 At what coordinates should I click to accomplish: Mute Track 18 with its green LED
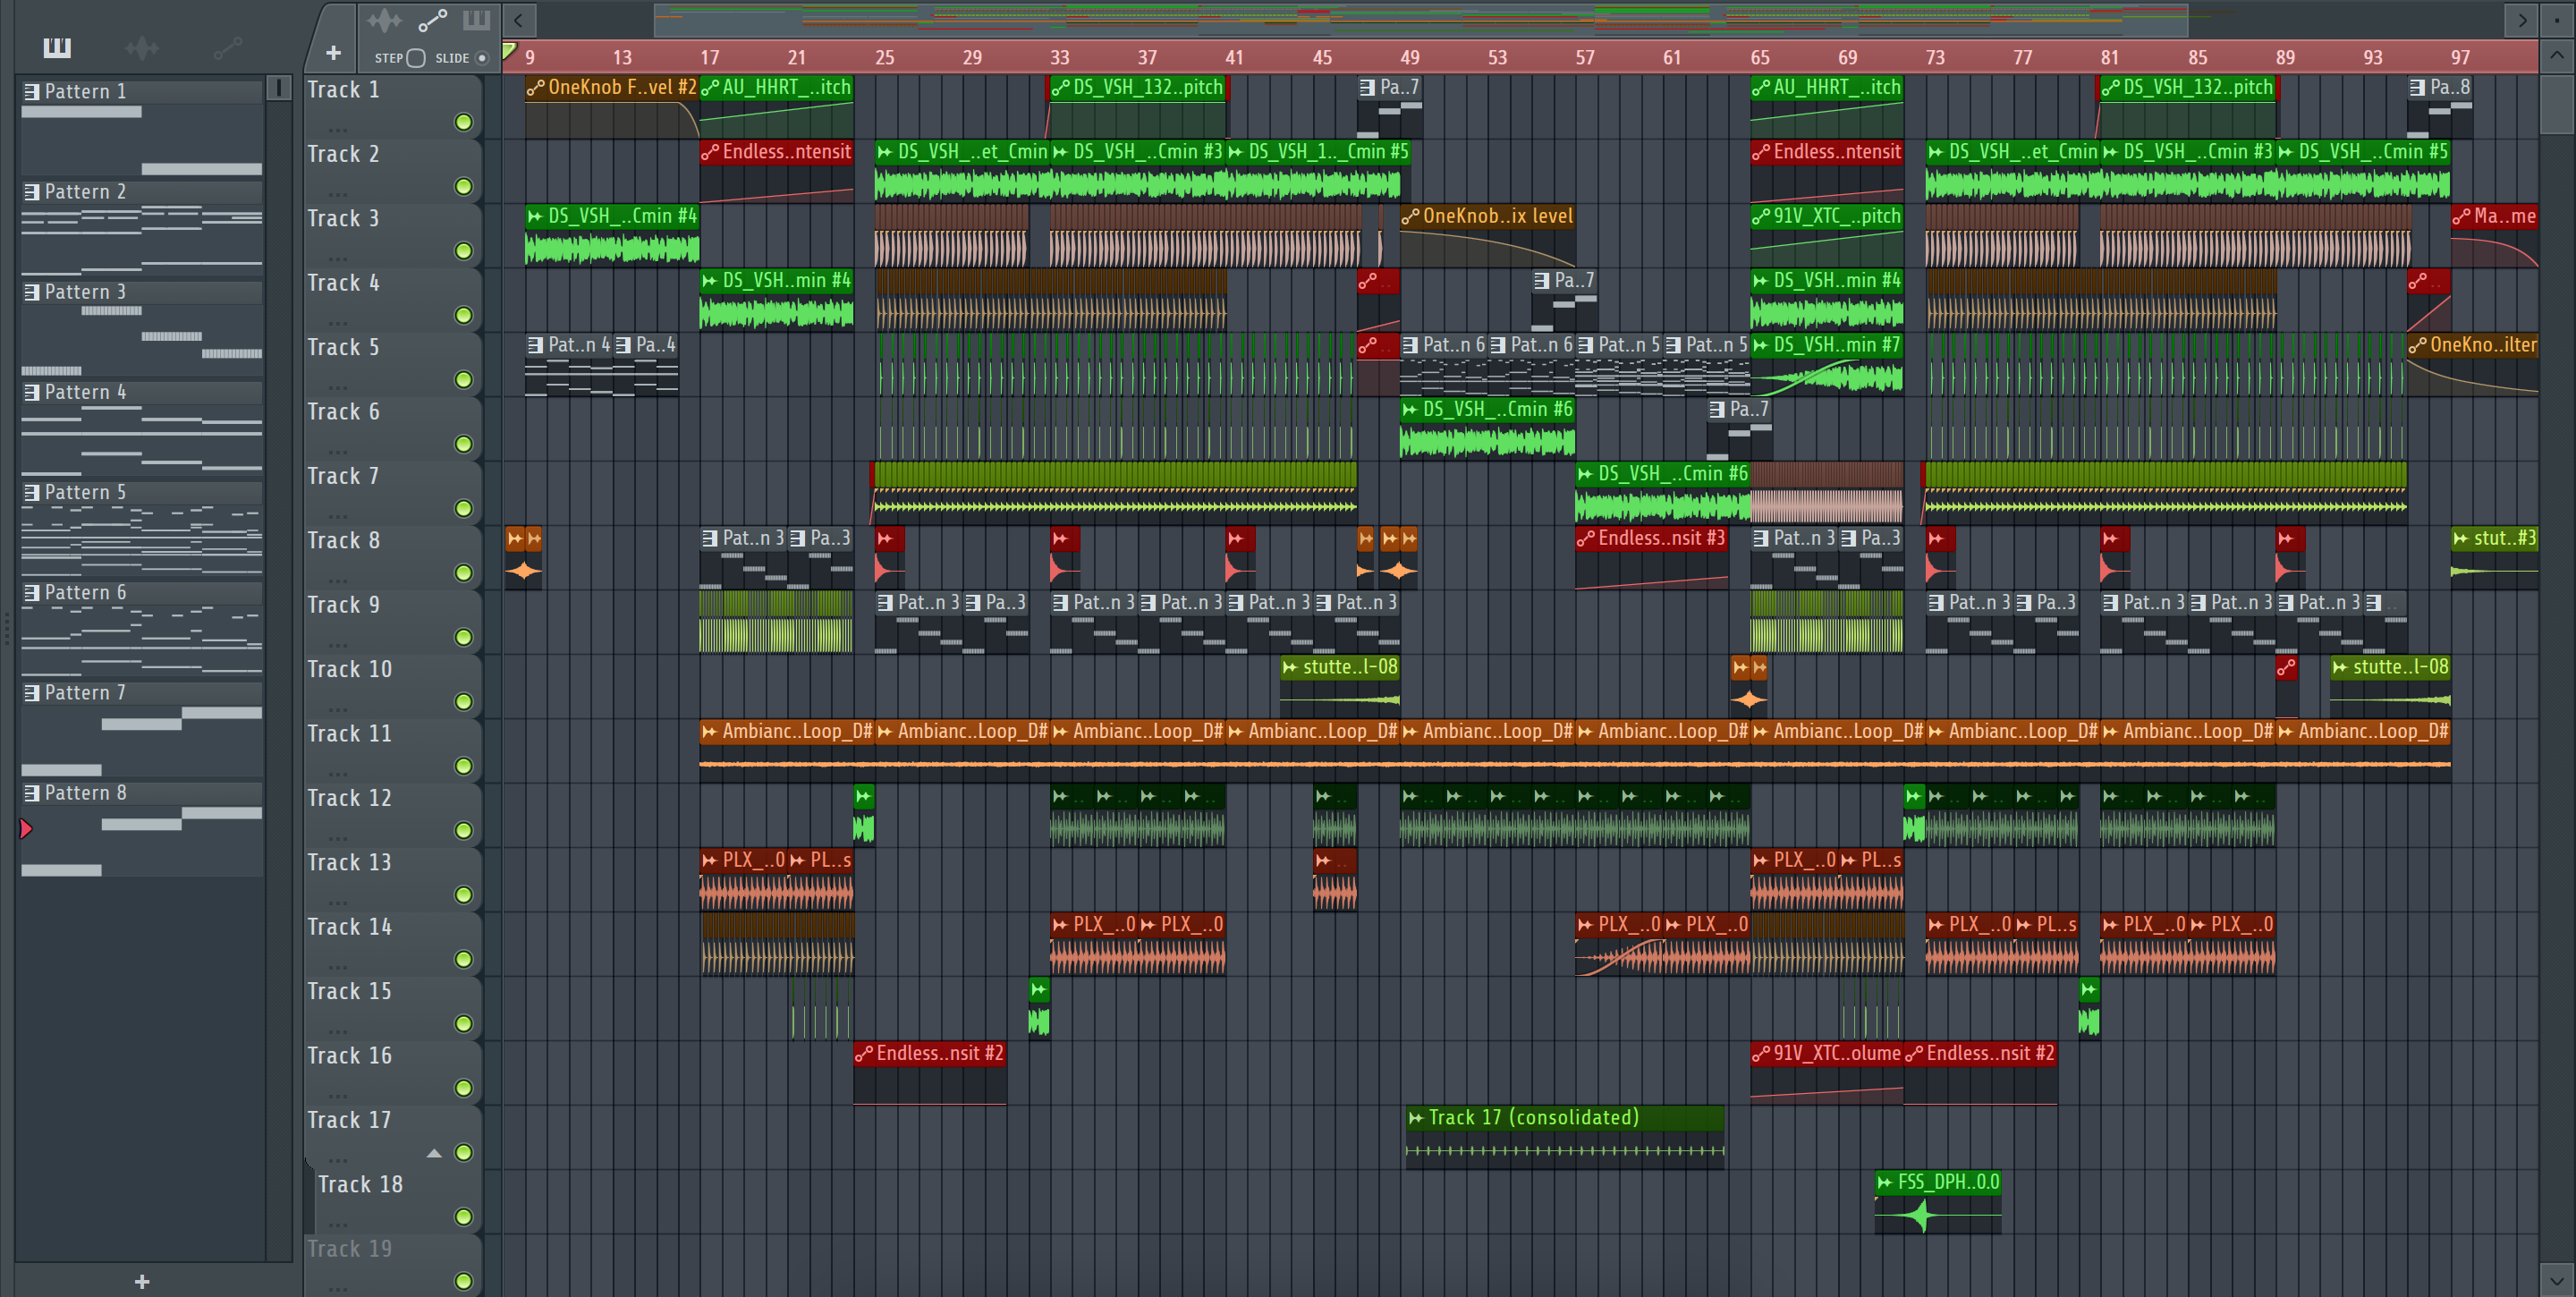[x=463, y=1217]
